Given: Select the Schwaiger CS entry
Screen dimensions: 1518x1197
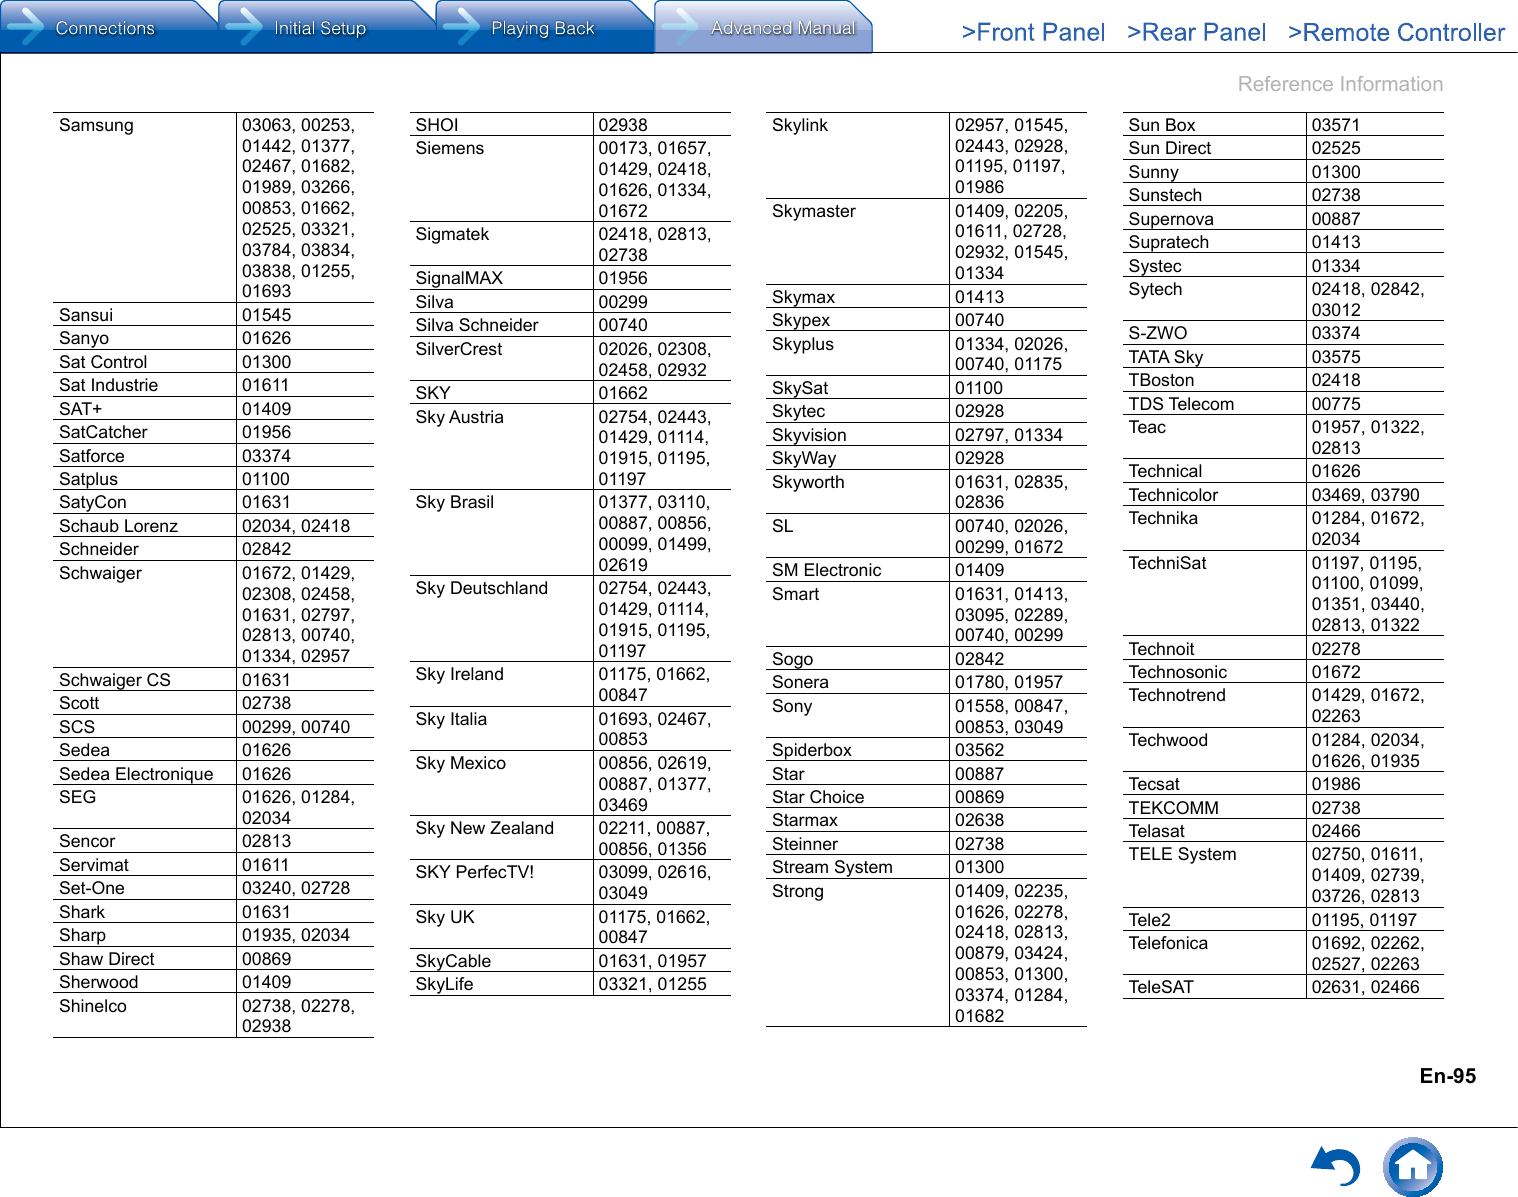Looking at the screenshot, I should [115, 680].
